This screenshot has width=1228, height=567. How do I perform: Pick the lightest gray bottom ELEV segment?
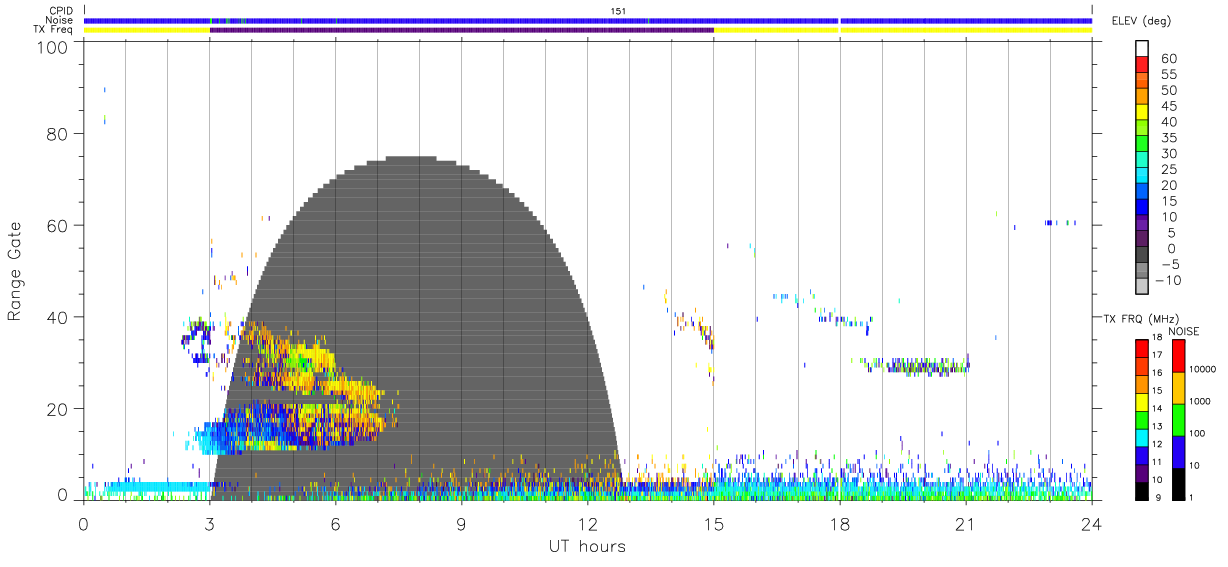click(x=1143, y=286)
